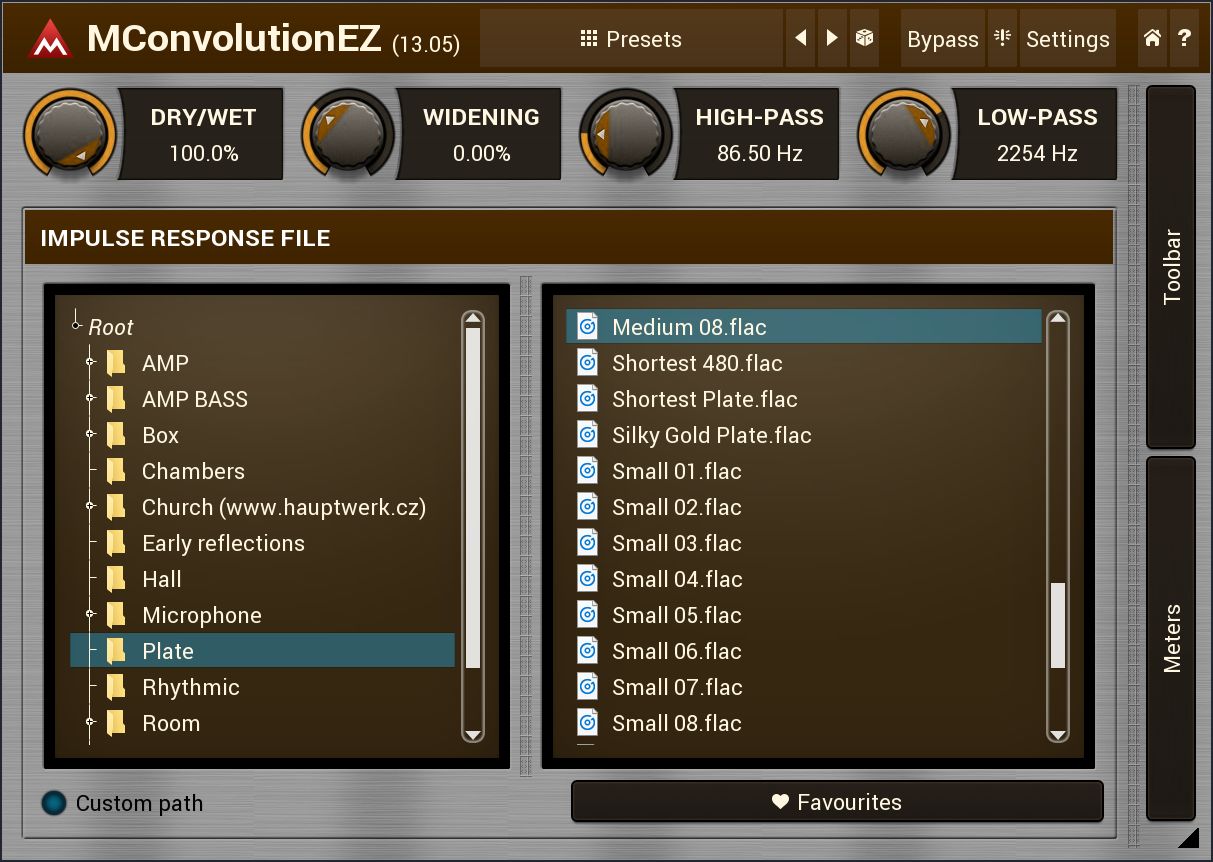Open help using the question mark icon
The height and width of the screenshot is (862, 1213).
[1186, 38]
